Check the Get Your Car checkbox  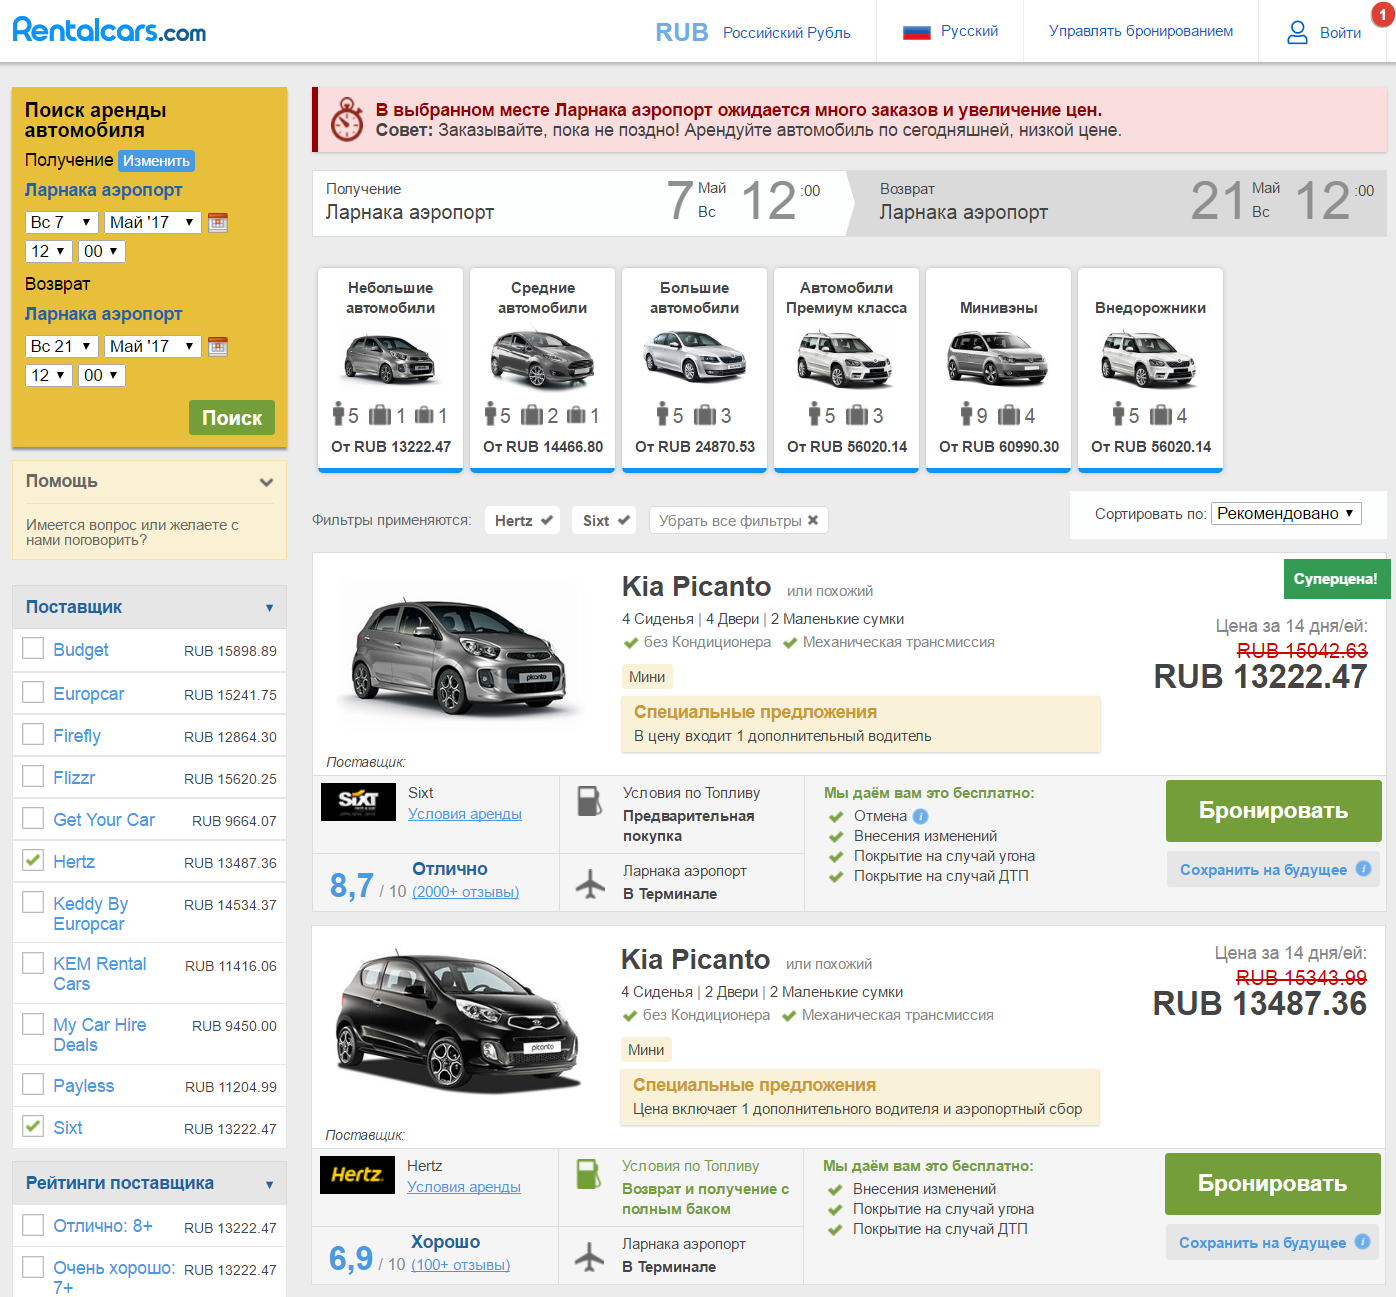pos(33,818)
